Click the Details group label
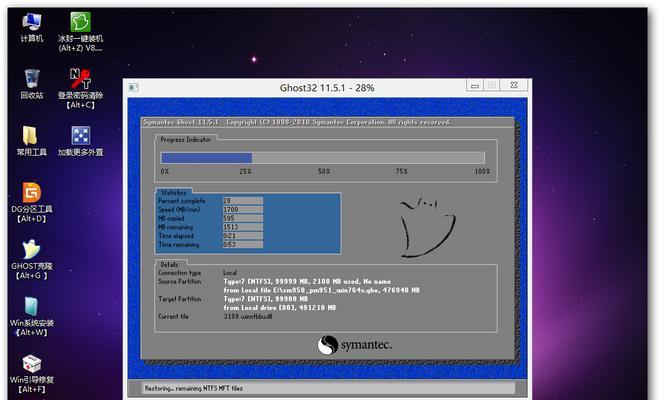Image resolution: width=660 pixels, height=400 pixels. [169, 264]
